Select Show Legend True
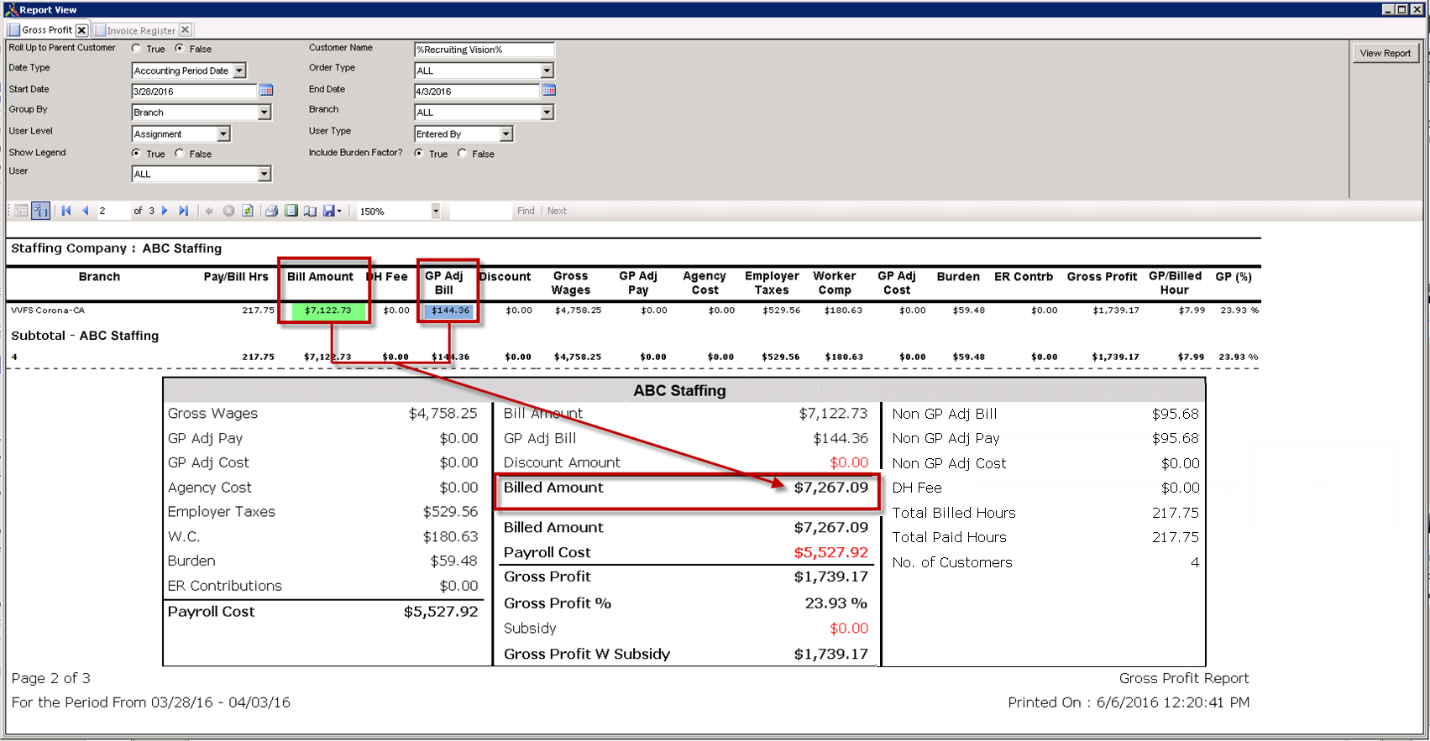The height and width of the screenshot is (741, 1430). tap(136, 154)
